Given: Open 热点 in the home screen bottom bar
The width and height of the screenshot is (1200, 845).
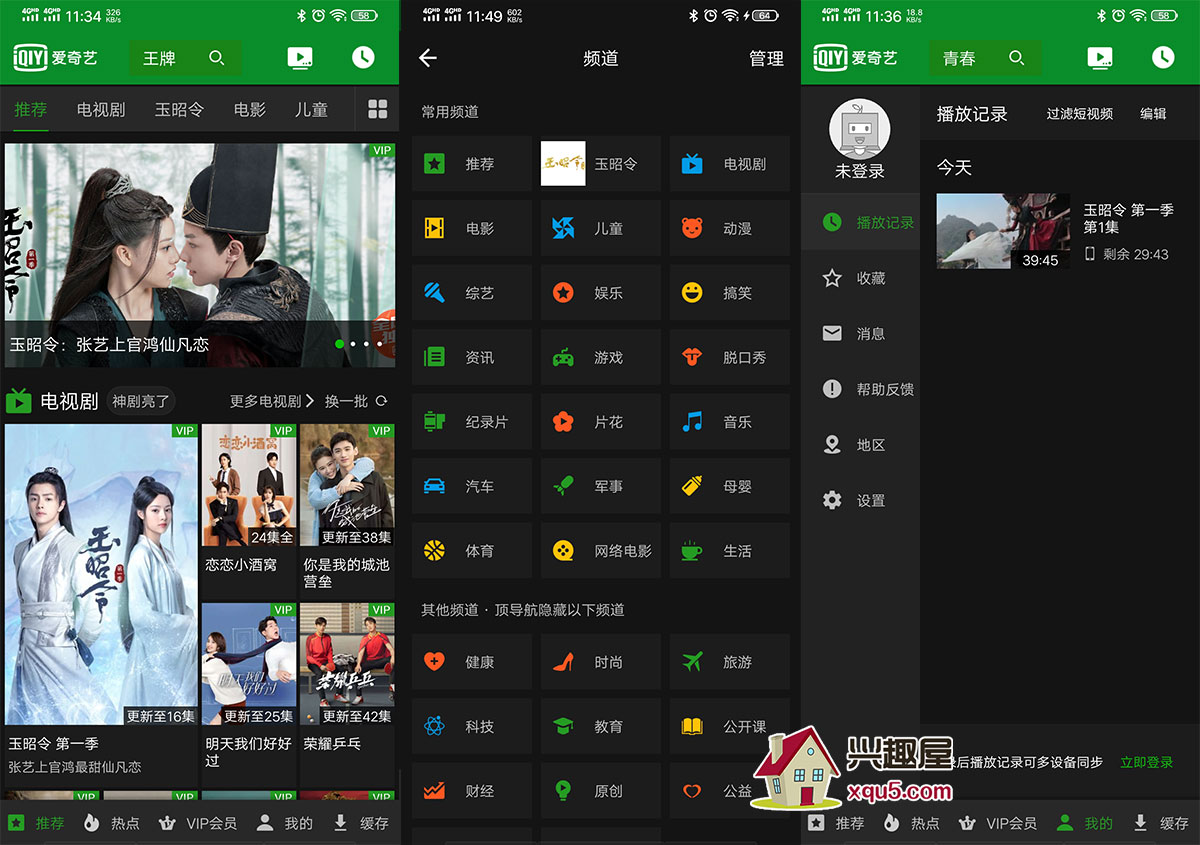Looking at the screenshot, I should pyautogui.click(x=112, y=823).
